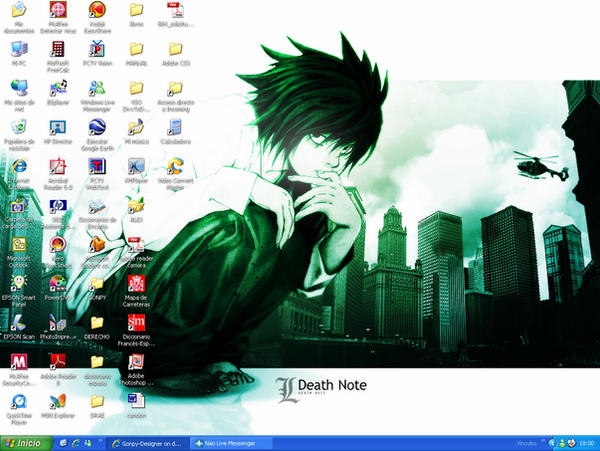
Task: Open the Mapa de Carreteras shortcut
Action: [137, 291]
